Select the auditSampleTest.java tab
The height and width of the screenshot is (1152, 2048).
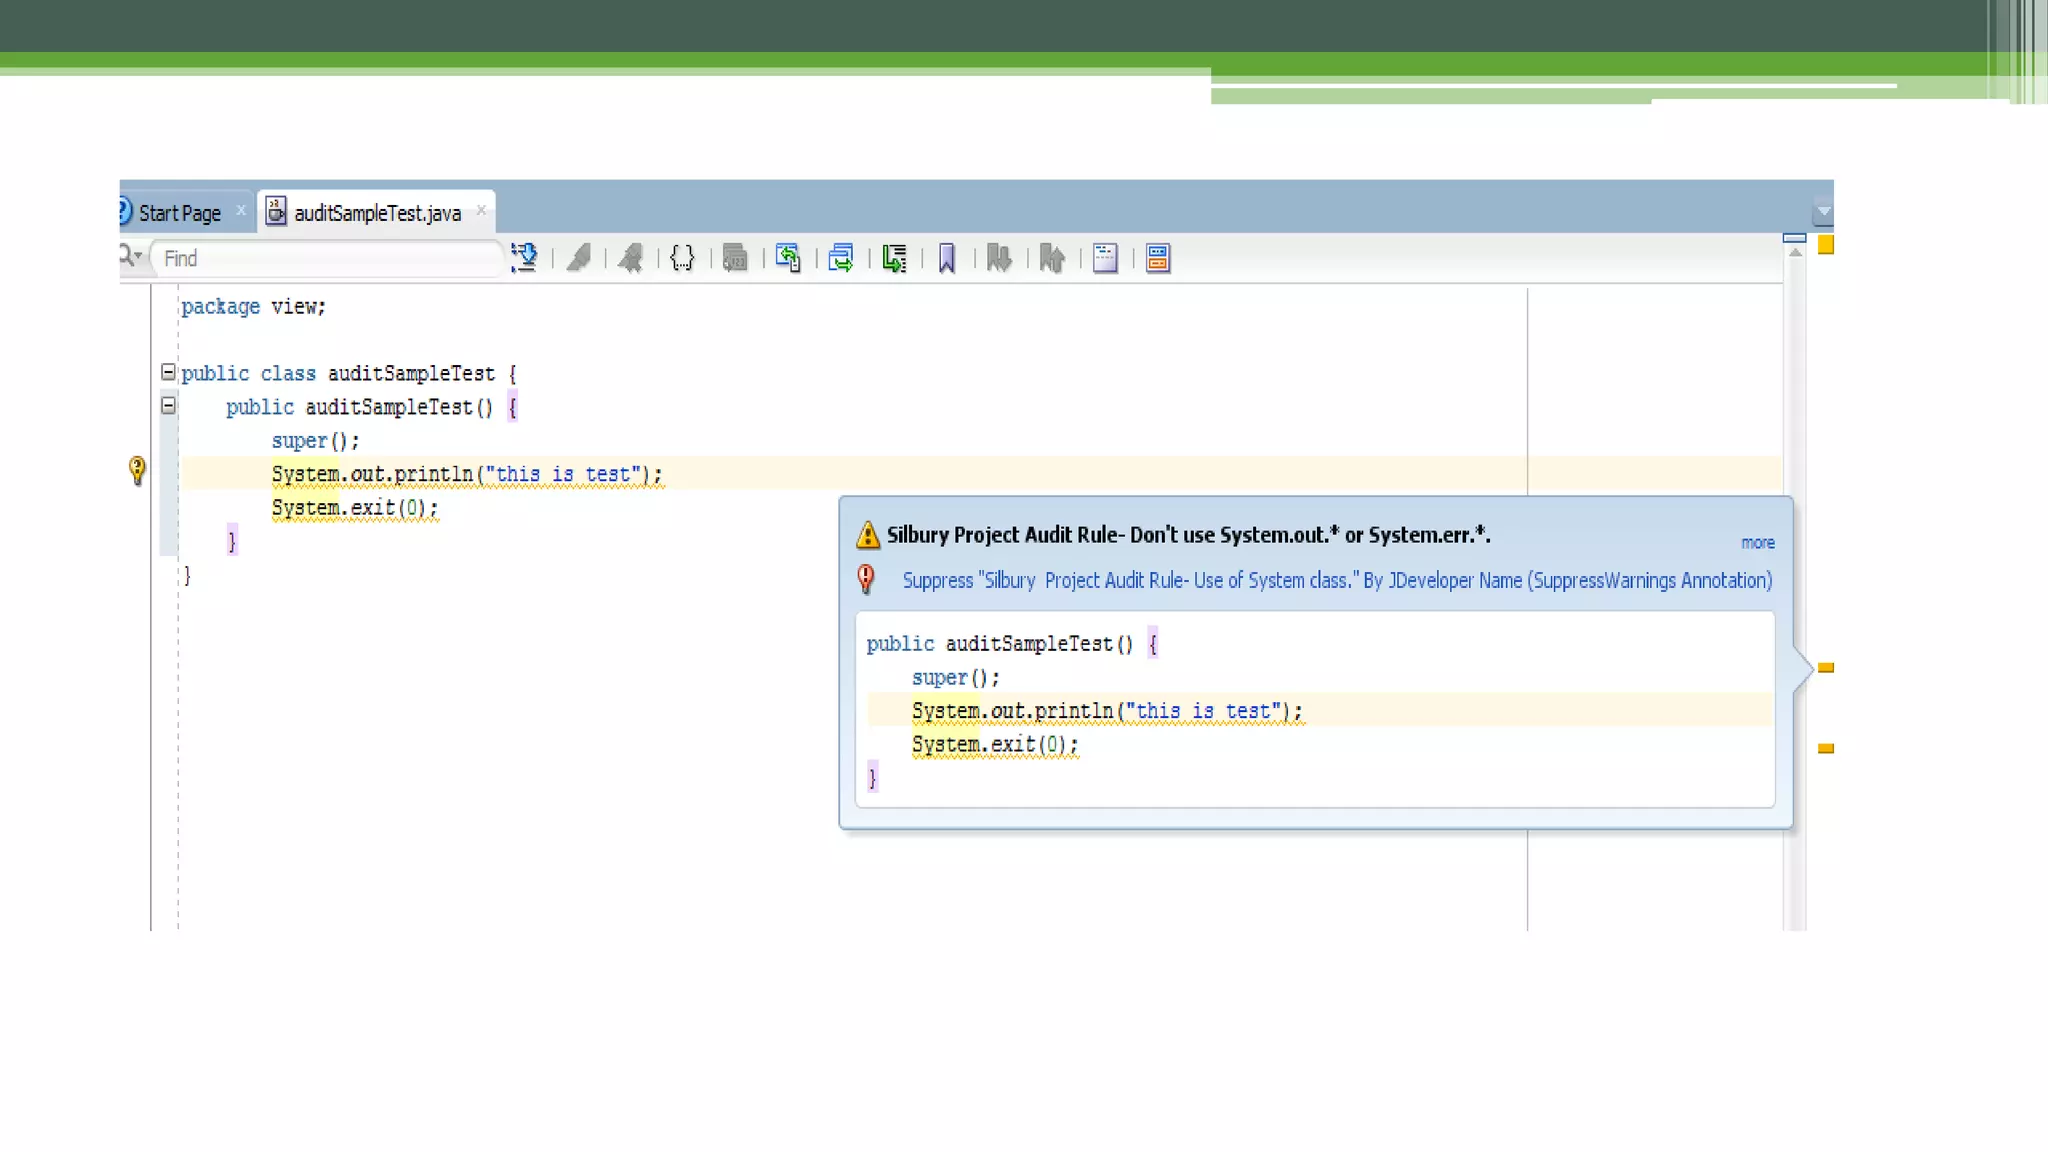coord(376,213)
